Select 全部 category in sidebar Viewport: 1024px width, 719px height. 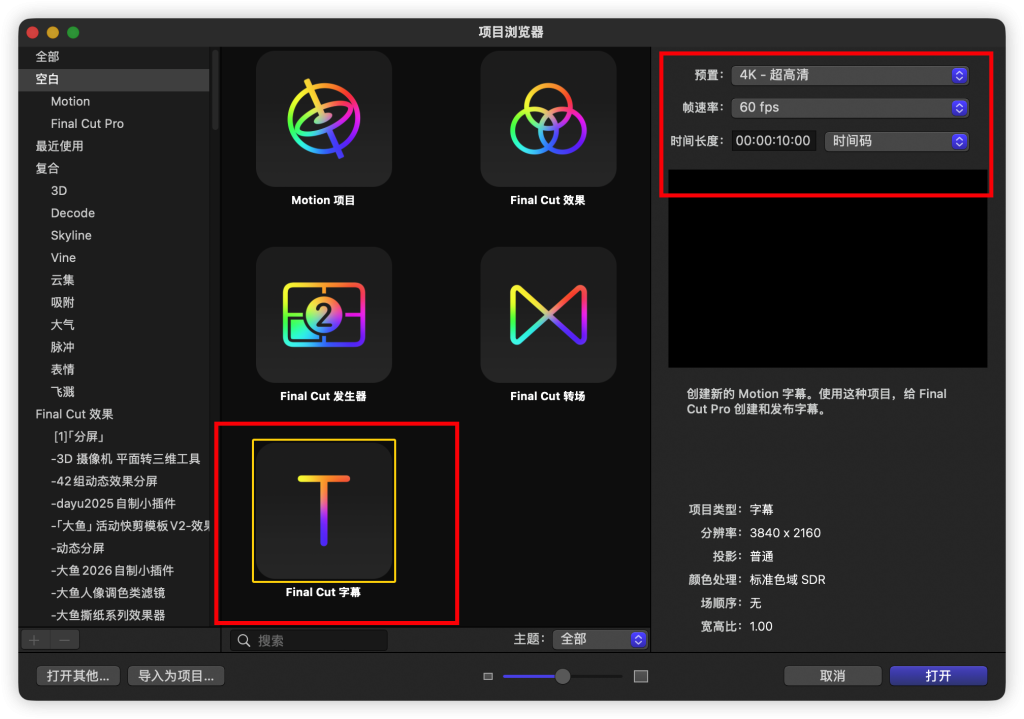pos(48,57)
